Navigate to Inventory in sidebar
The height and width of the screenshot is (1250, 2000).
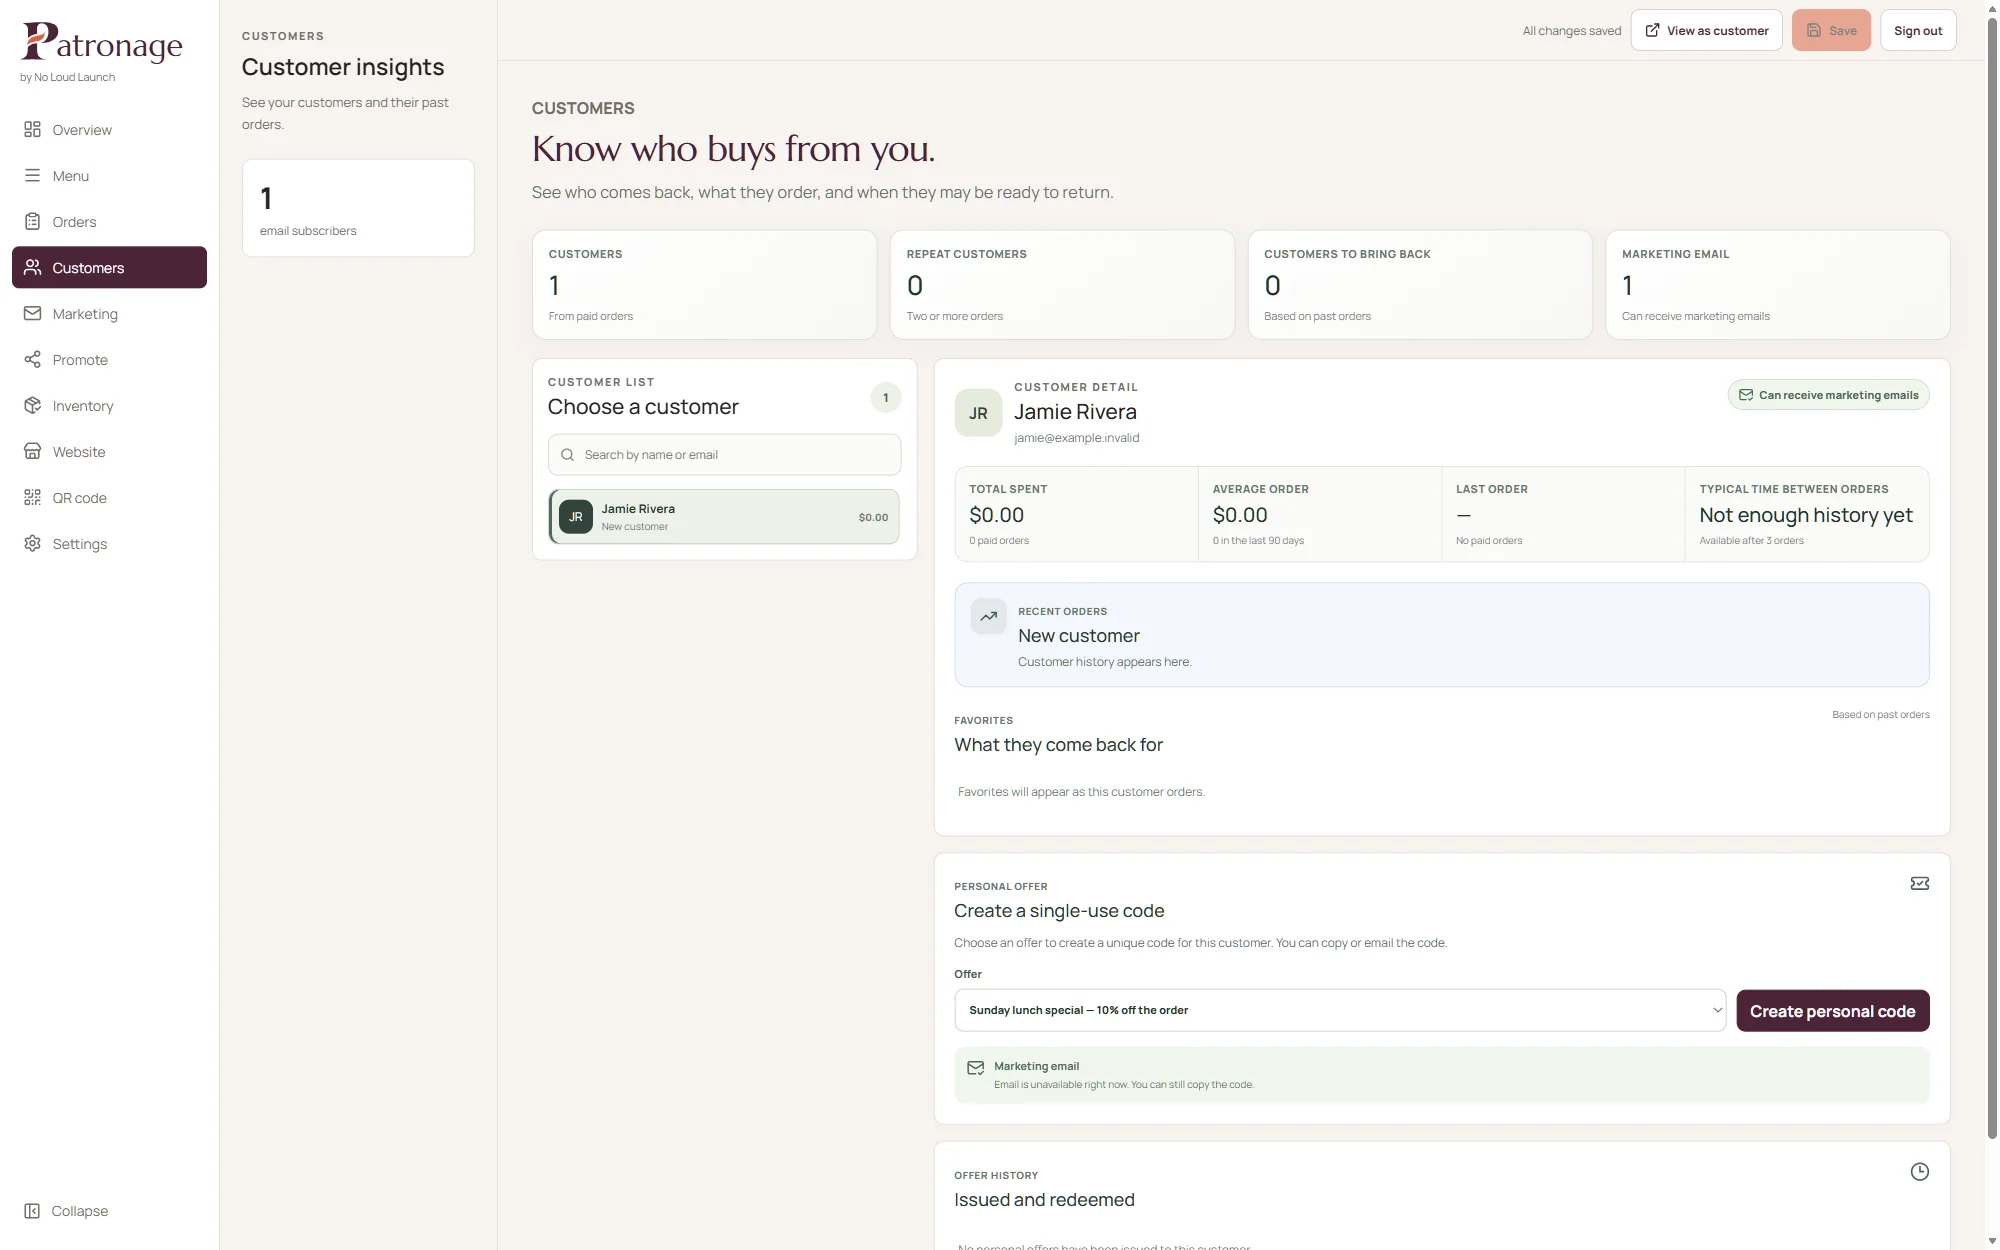[x=109, y=405]
